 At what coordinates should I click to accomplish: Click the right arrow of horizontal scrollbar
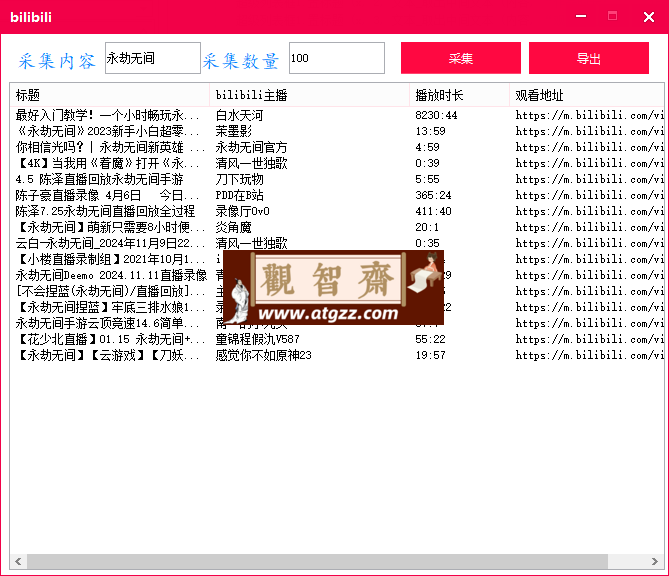click(655, 561)
